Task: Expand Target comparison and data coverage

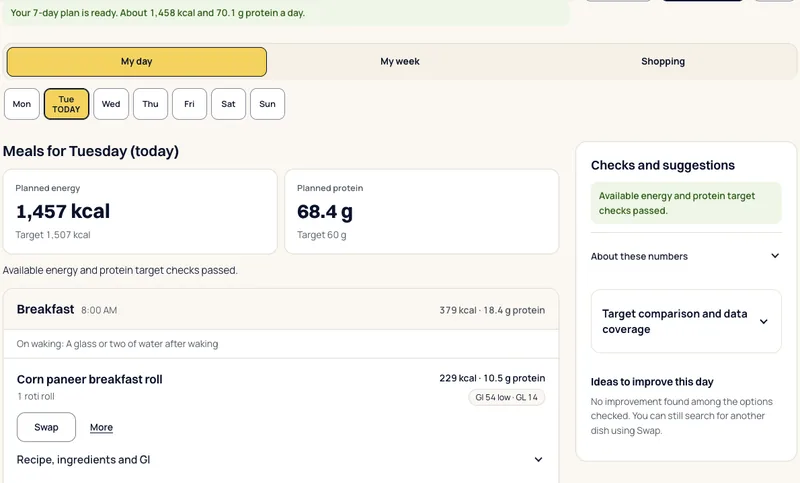Action: pos(686,321)
